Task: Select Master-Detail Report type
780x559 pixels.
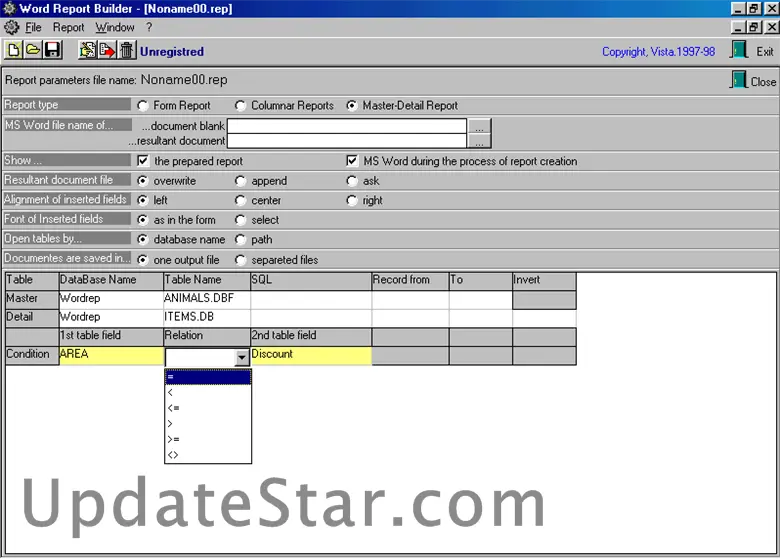Action: coord(352,105)
